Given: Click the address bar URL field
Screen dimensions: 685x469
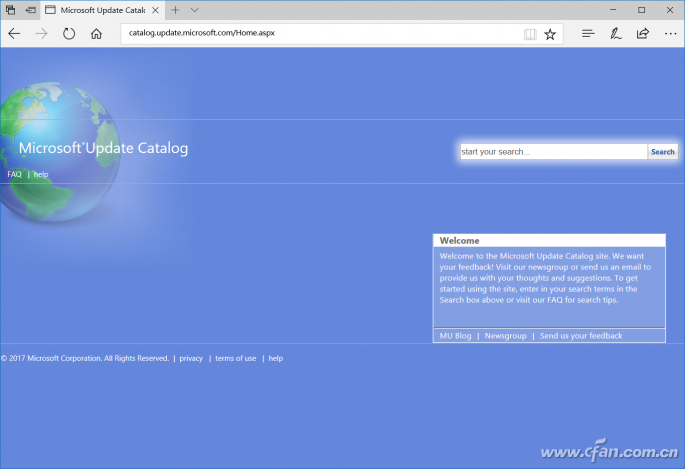Looking at the screenshot, I should point(320,33).
